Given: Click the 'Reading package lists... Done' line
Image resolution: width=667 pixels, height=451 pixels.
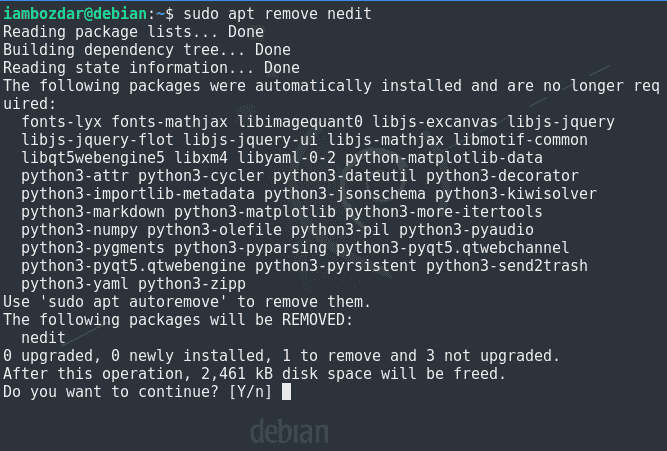Looking at the screenshot, I should (133, 32).
